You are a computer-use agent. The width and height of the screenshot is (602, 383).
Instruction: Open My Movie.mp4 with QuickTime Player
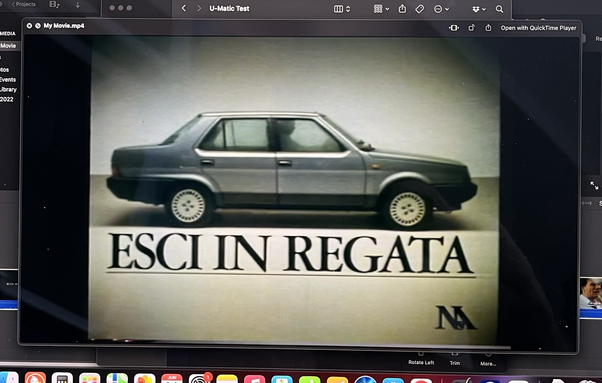tap(538, 28)
